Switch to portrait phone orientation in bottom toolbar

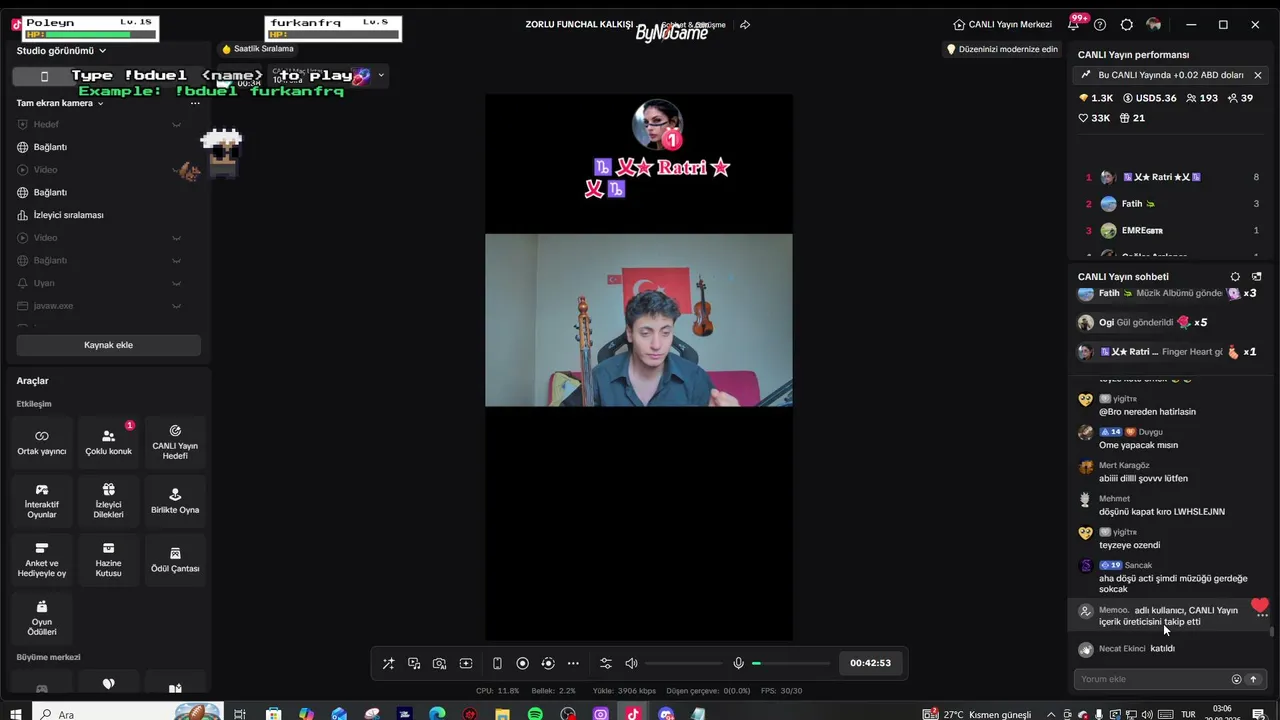(497, 663)
